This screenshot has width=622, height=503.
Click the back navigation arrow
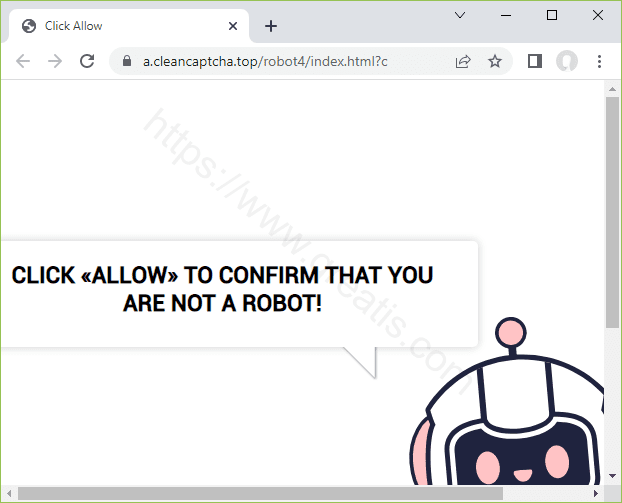23,61
